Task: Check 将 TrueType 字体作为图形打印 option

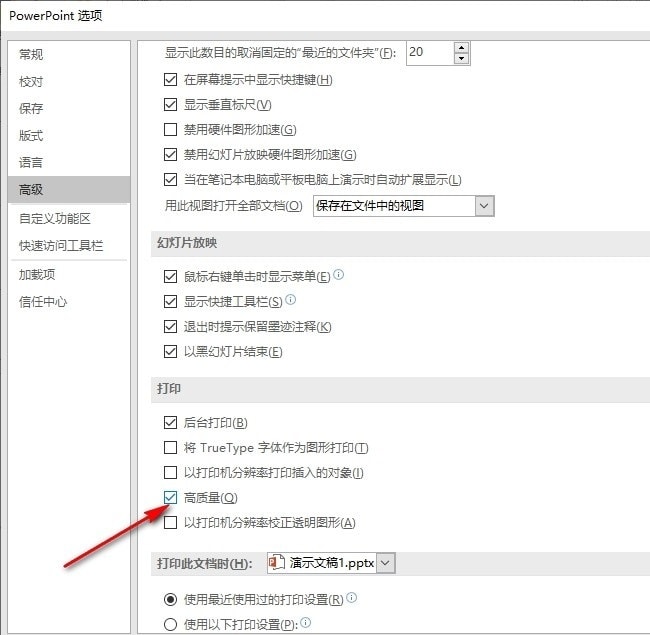Action: pyautogui.click(x=170, y=448)
